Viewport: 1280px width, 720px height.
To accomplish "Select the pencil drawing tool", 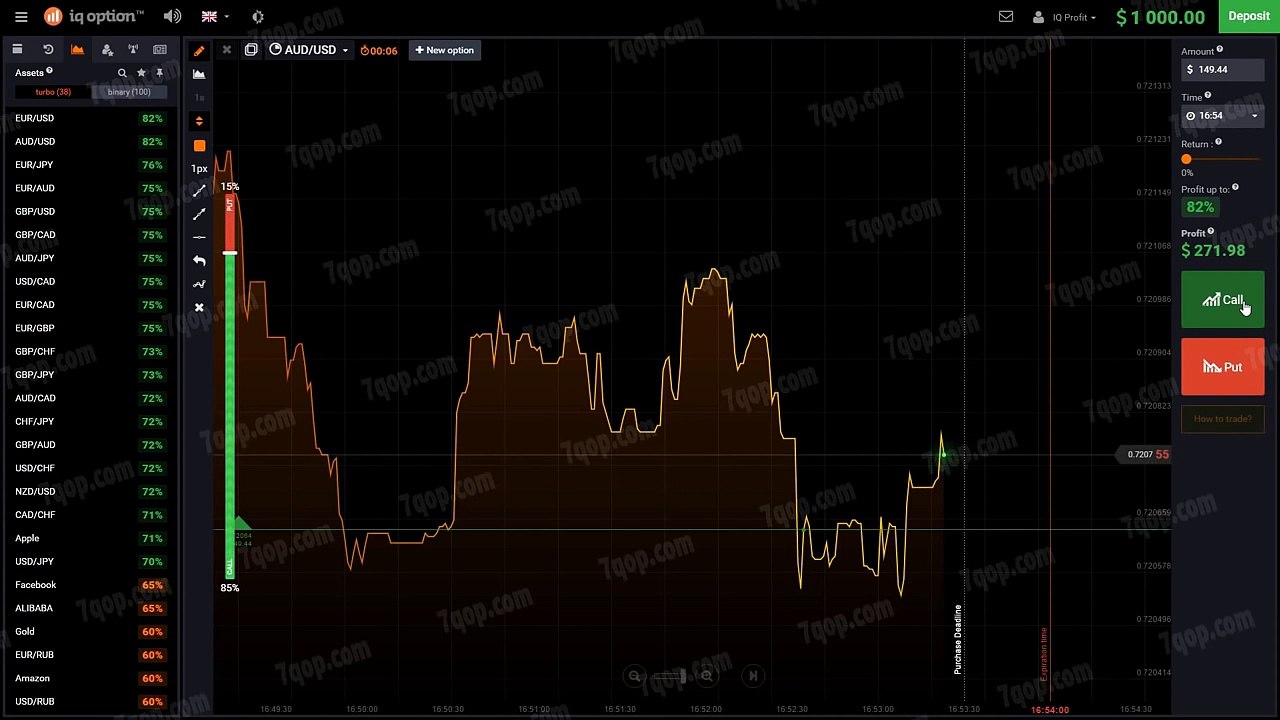I will pyautogui.click(x=199, y=51).
